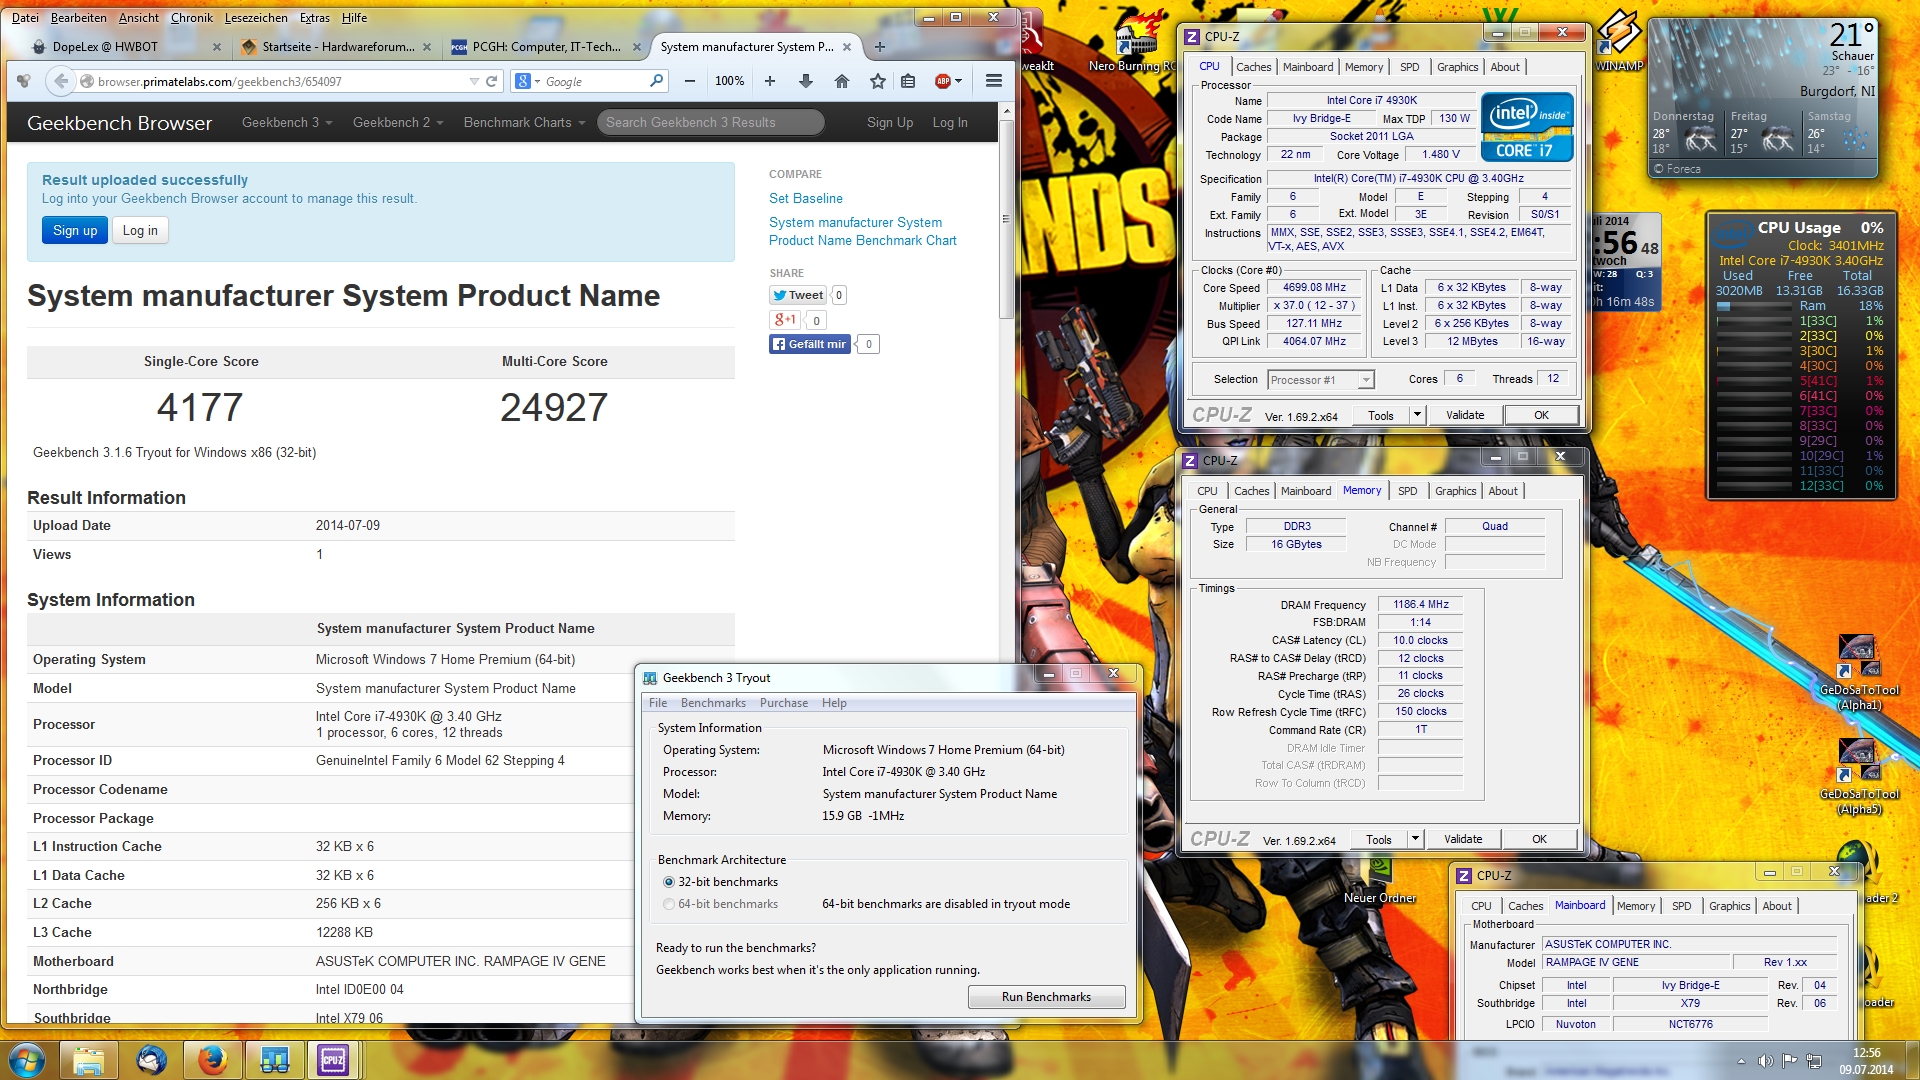Click Firefox page vertical scrollbar
The image size is (1920, 1080).
(x=1007, y=218)
